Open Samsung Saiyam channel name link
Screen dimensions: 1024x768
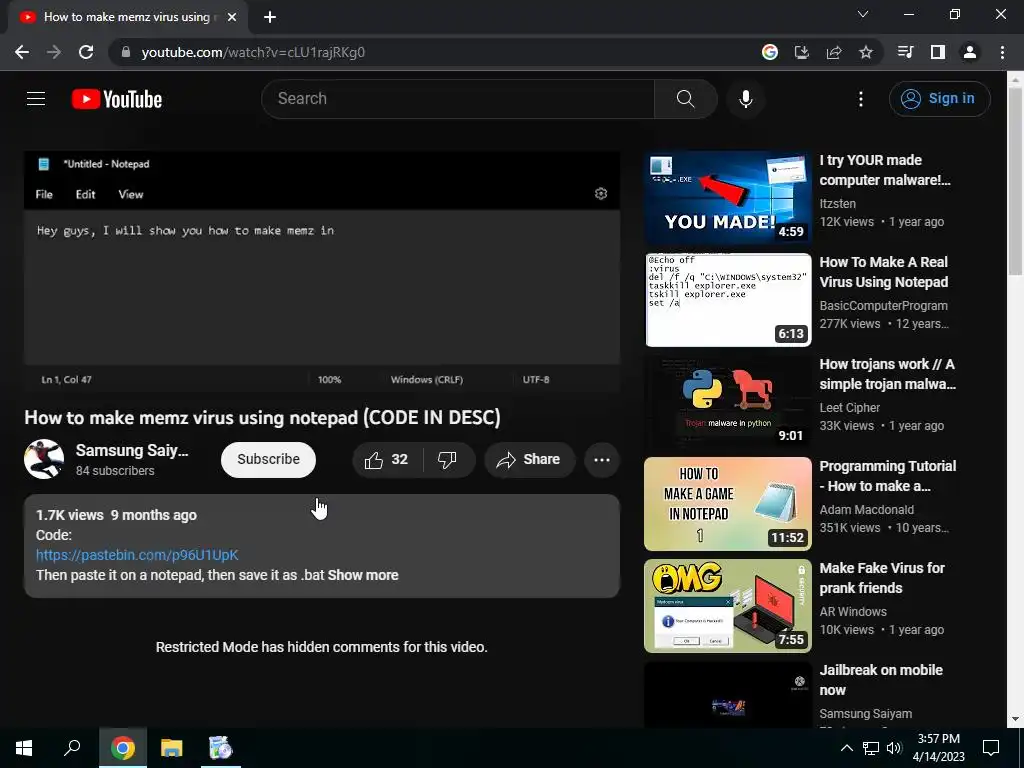(x=132, y=451)
